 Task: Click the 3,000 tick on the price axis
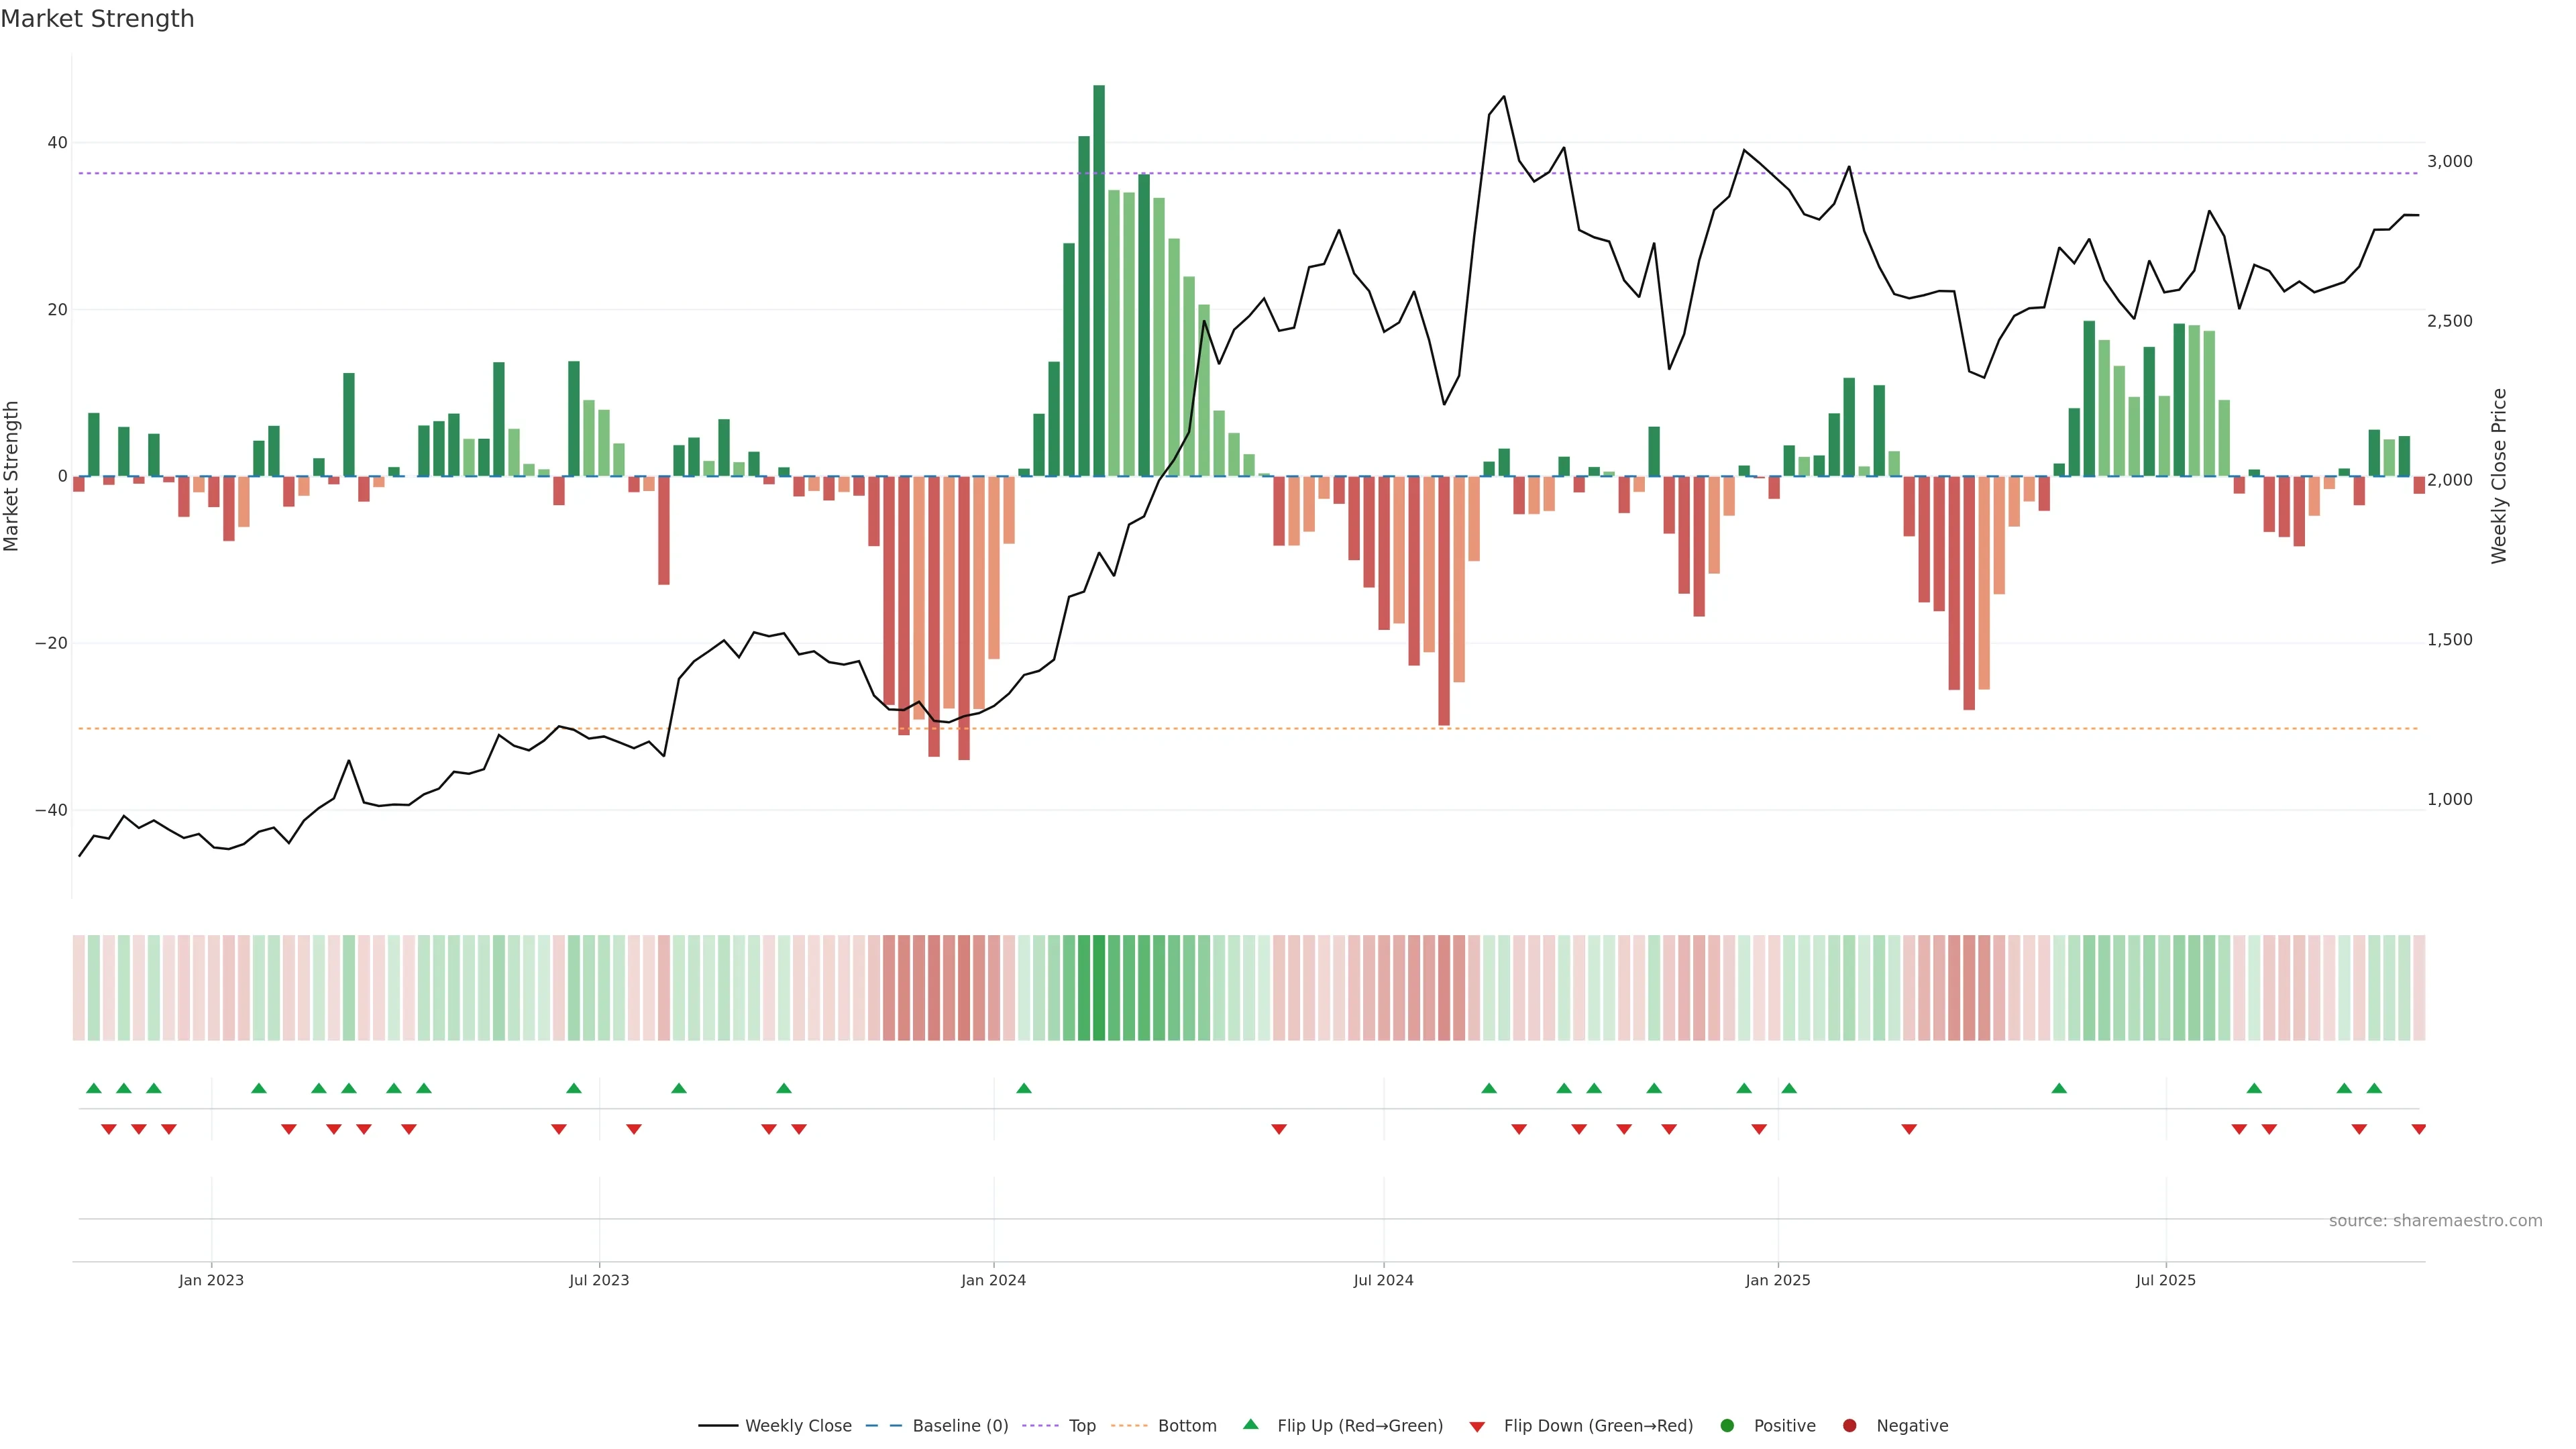2449,161
